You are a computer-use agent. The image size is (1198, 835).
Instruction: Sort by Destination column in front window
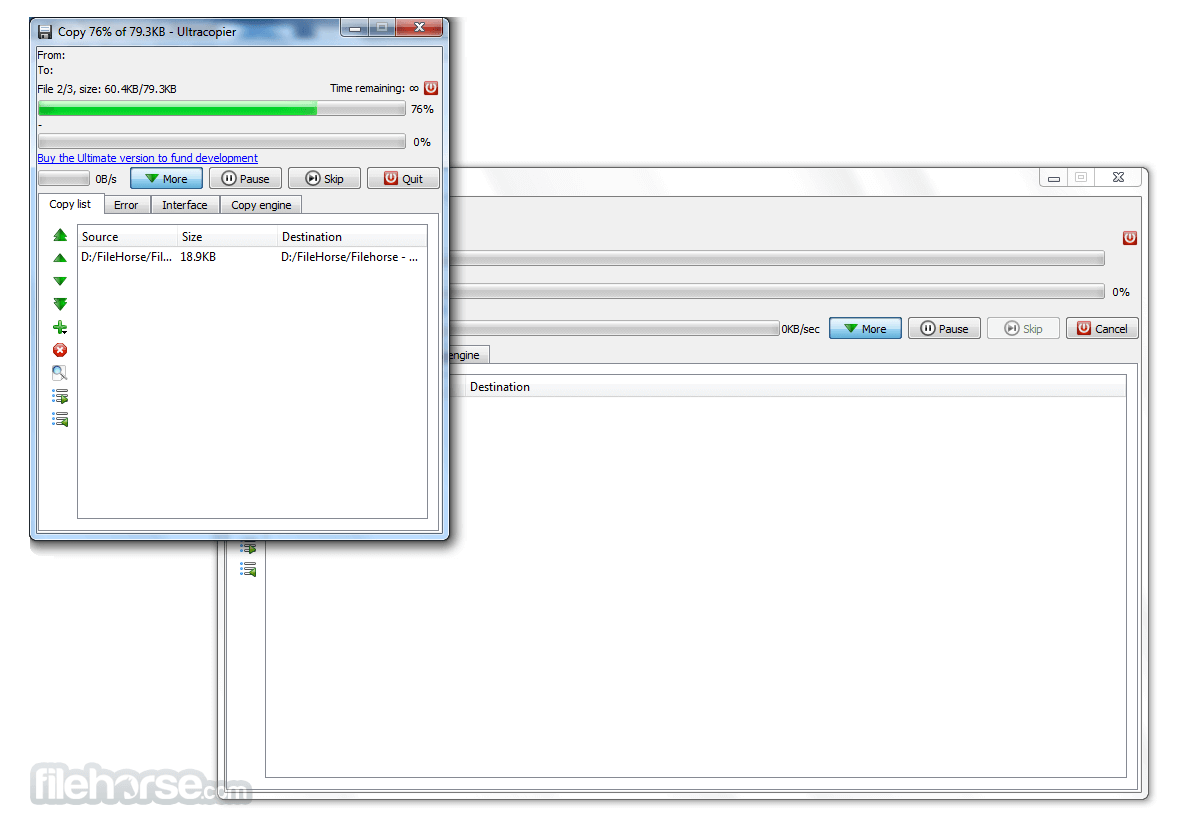(x=352, y=237)
